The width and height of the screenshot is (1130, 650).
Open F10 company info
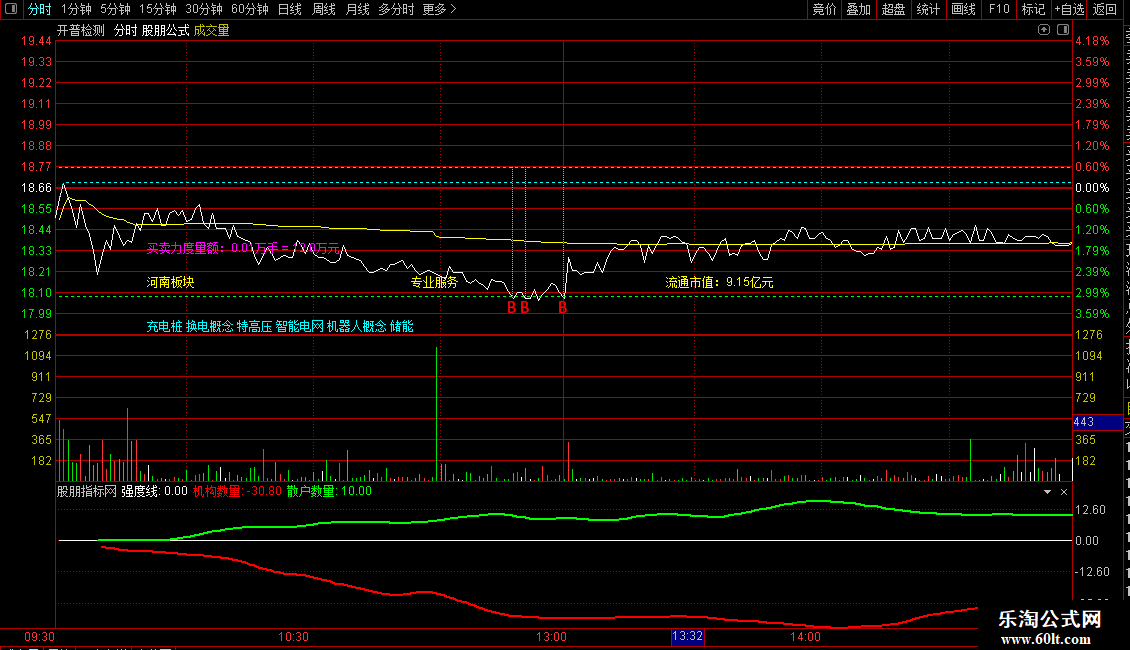(x=999, y=9)
